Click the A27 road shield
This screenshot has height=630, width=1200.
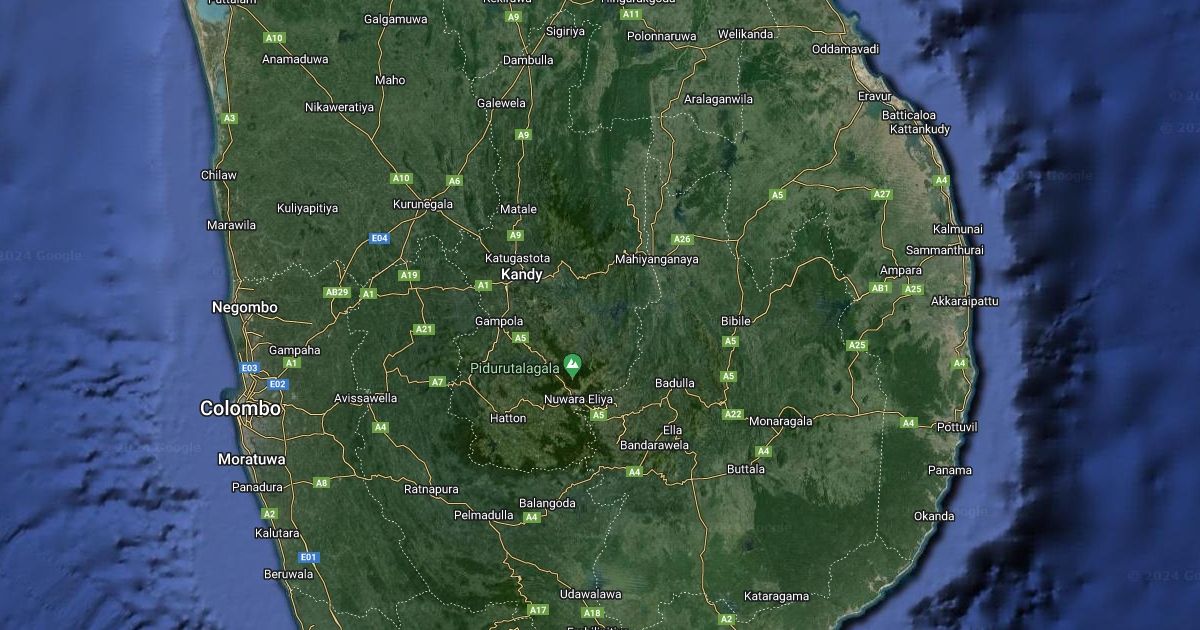(881, 194)
